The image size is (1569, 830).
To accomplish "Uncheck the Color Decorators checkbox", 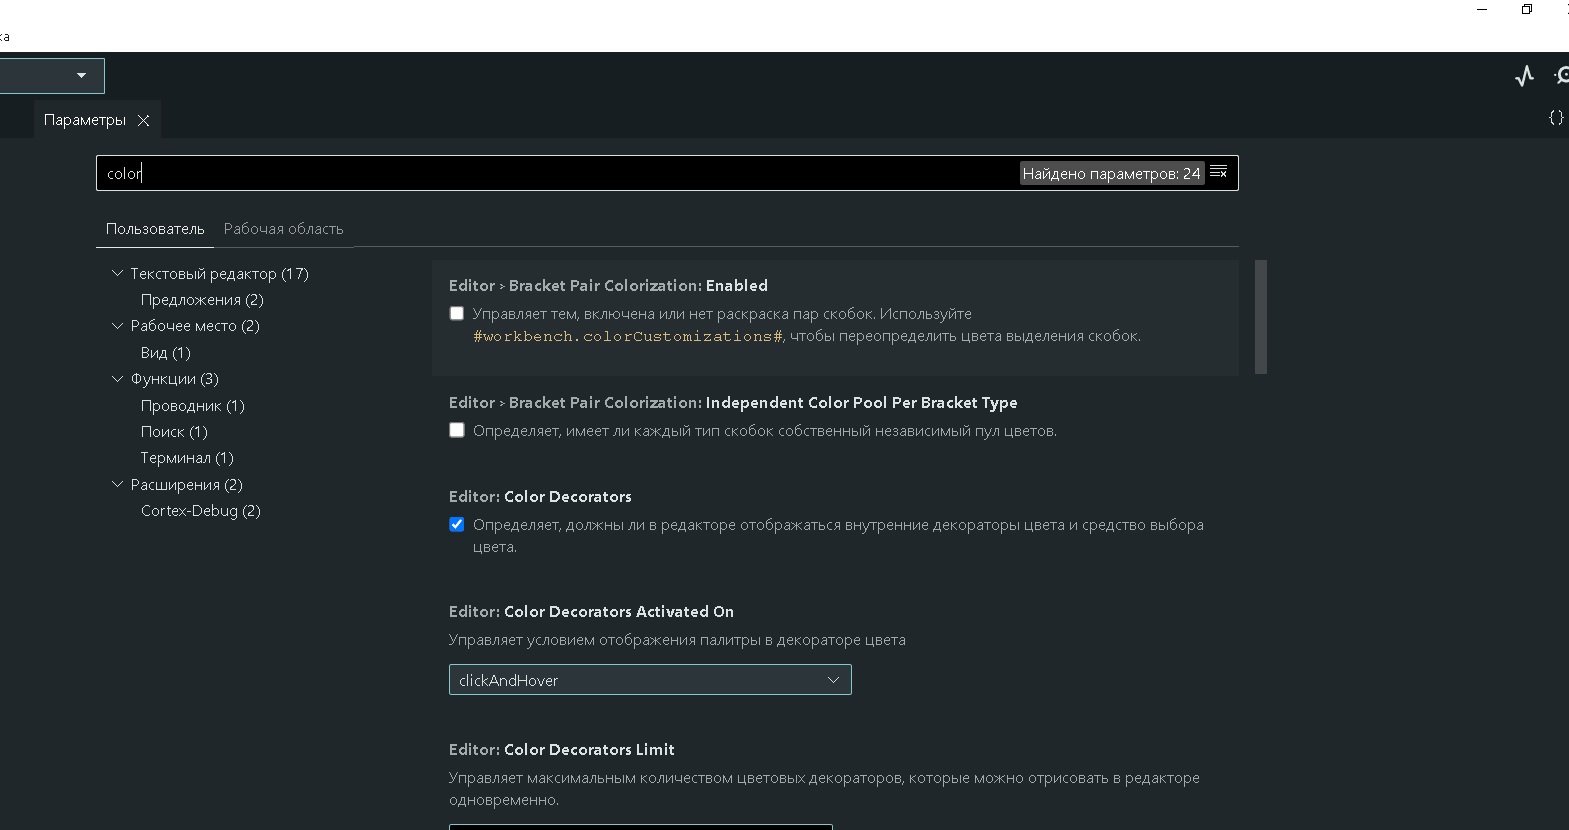I will 457,524.
